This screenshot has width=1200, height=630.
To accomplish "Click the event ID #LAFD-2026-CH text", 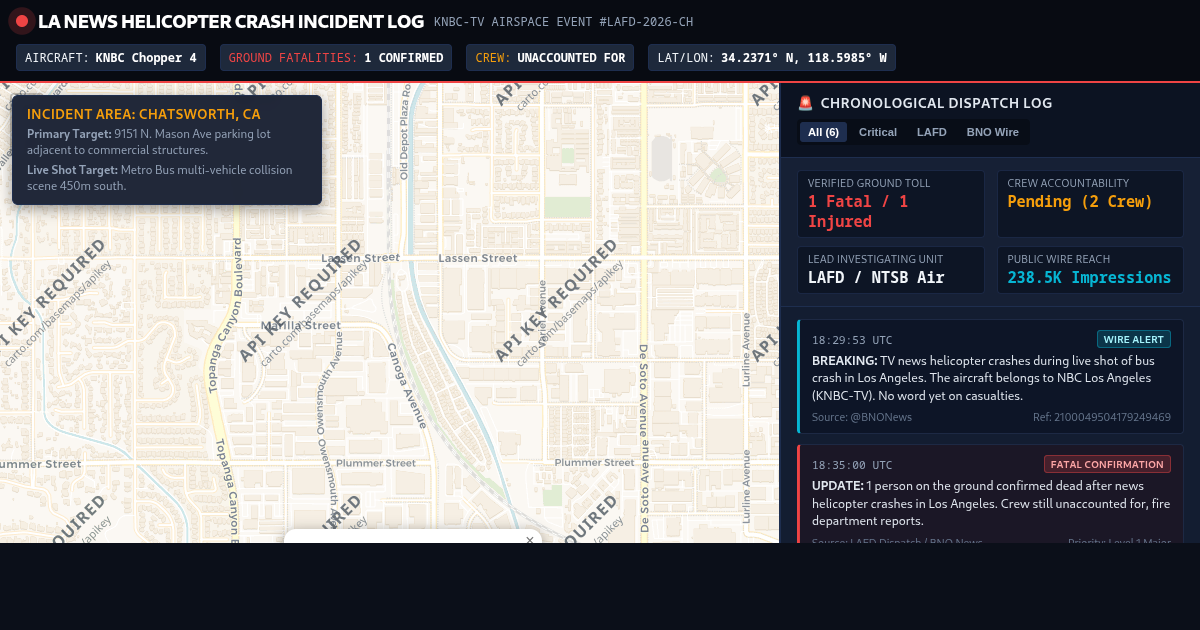I will (646, 22).
